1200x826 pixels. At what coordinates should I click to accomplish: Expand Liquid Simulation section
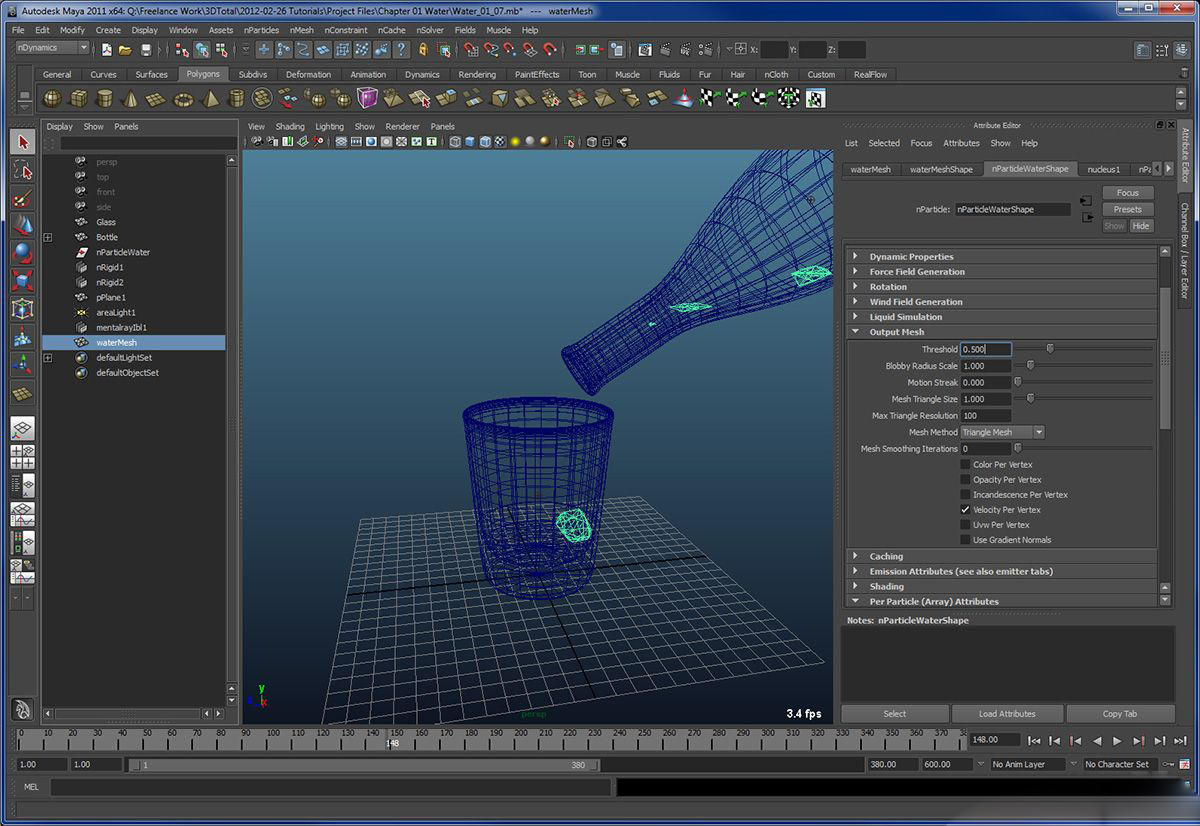pyautogui.click(x=1001, y=317)
